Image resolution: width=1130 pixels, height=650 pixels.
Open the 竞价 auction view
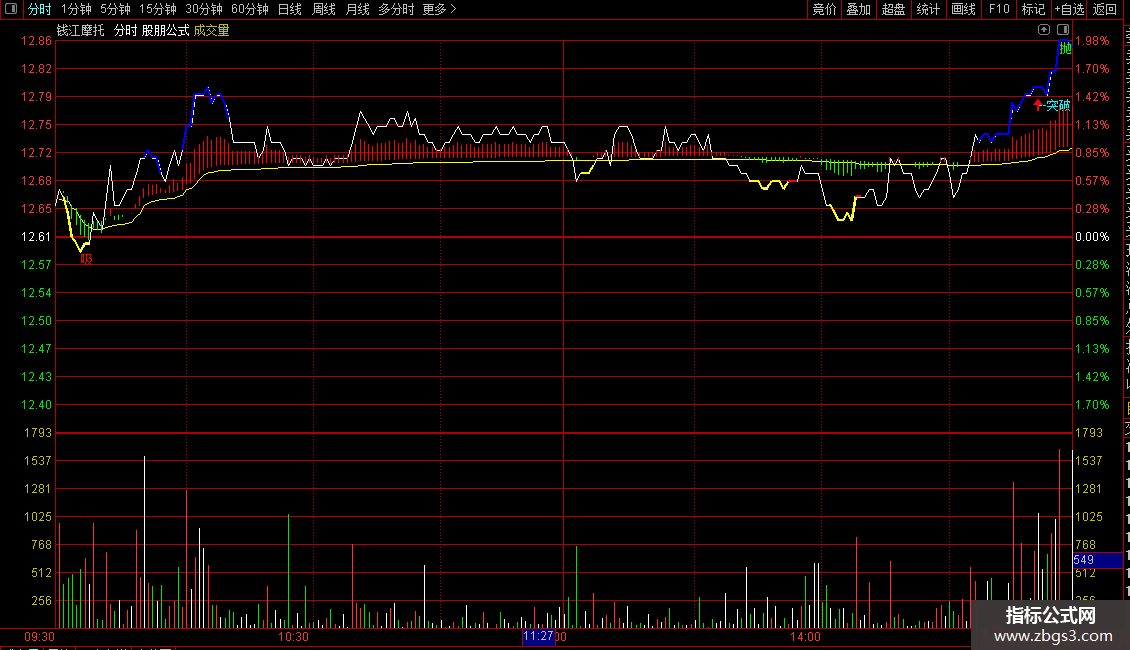tap(824, 9)
